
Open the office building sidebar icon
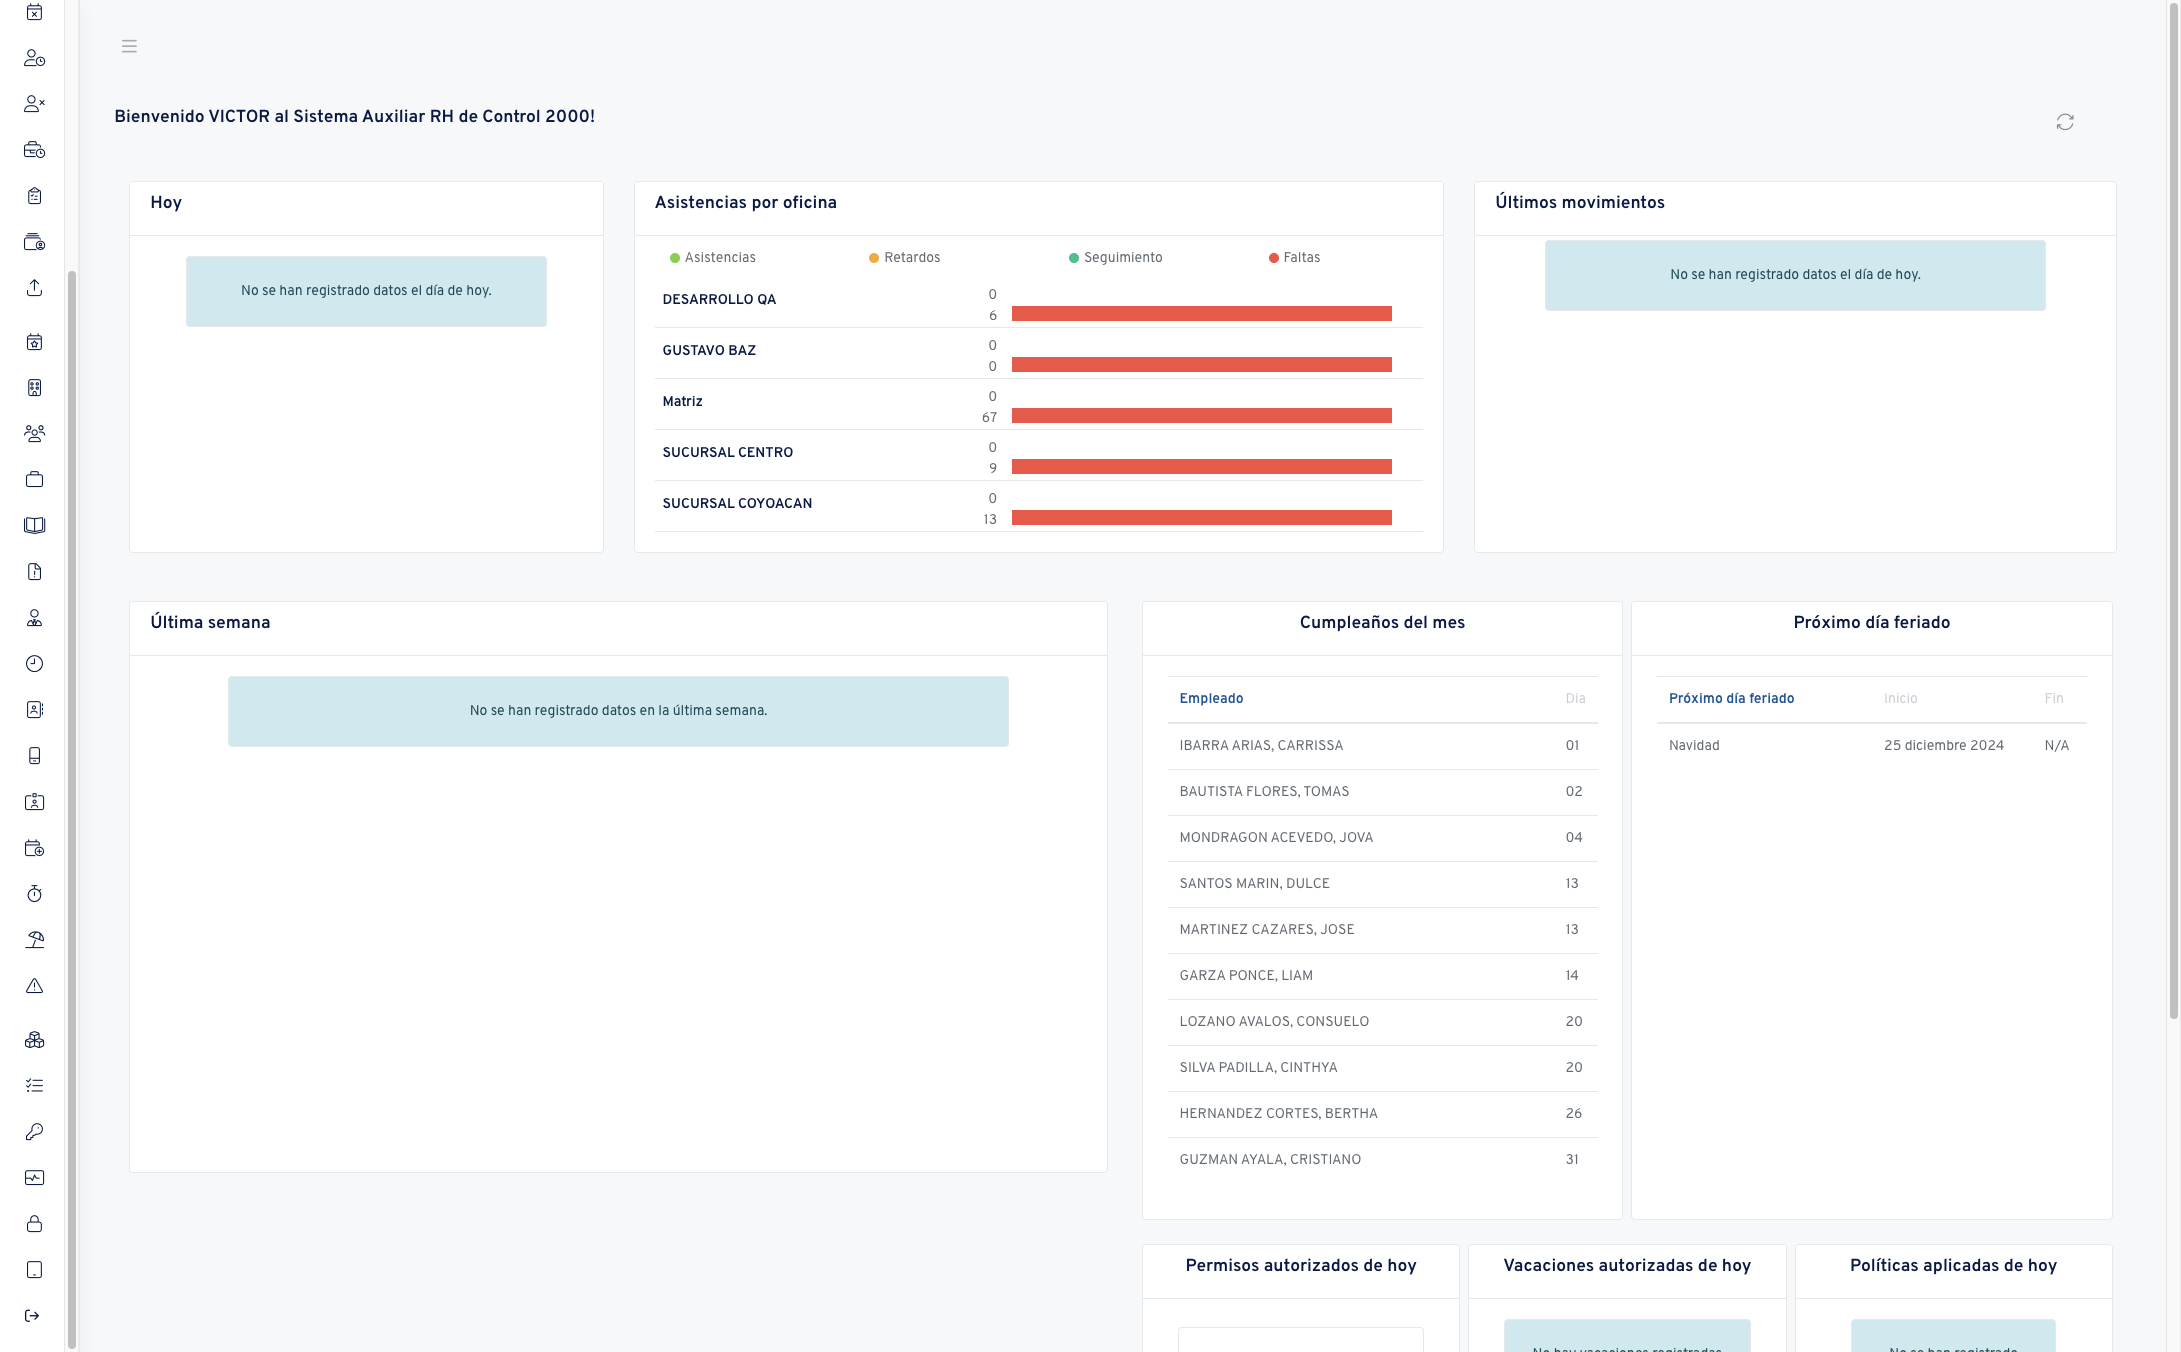[34, 388]
